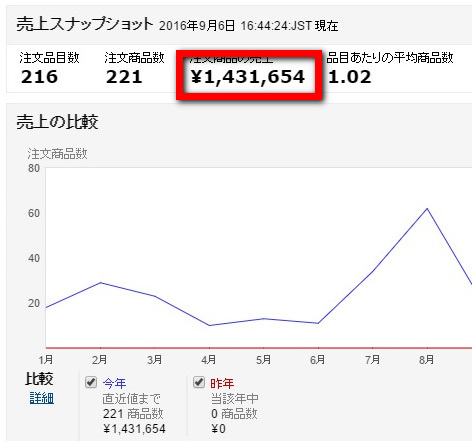Click the 7月 axis label

click(x=372, y=360)
